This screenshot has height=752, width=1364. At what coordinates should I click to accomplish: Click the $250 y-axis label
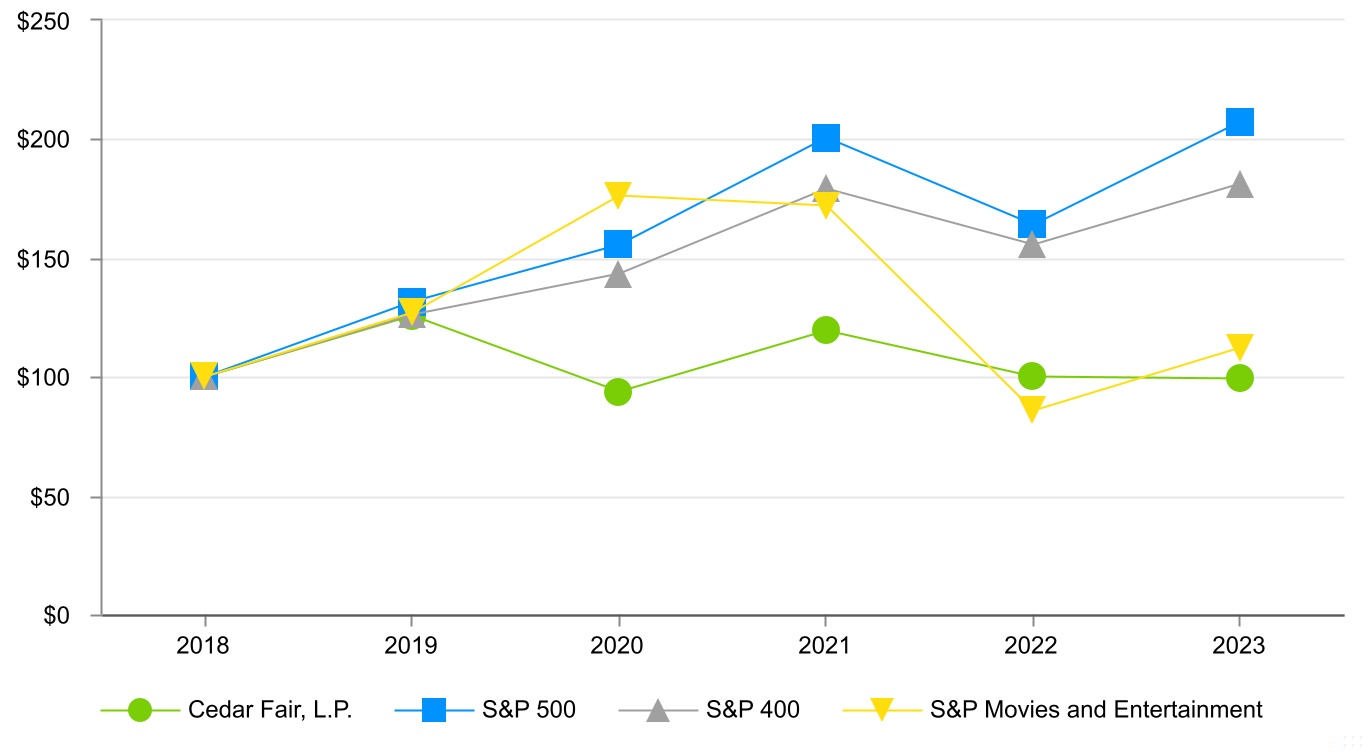[43, 20]
